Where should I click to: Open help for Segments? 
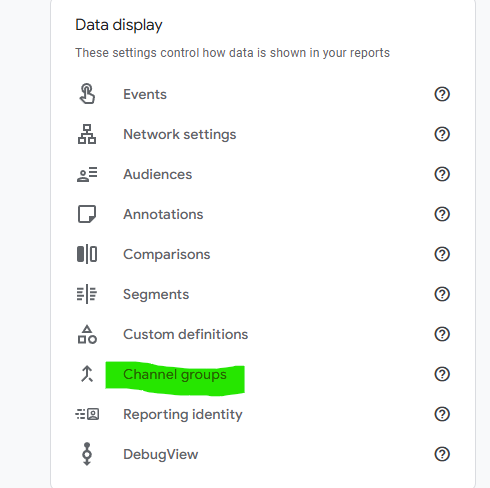(442, 294)
